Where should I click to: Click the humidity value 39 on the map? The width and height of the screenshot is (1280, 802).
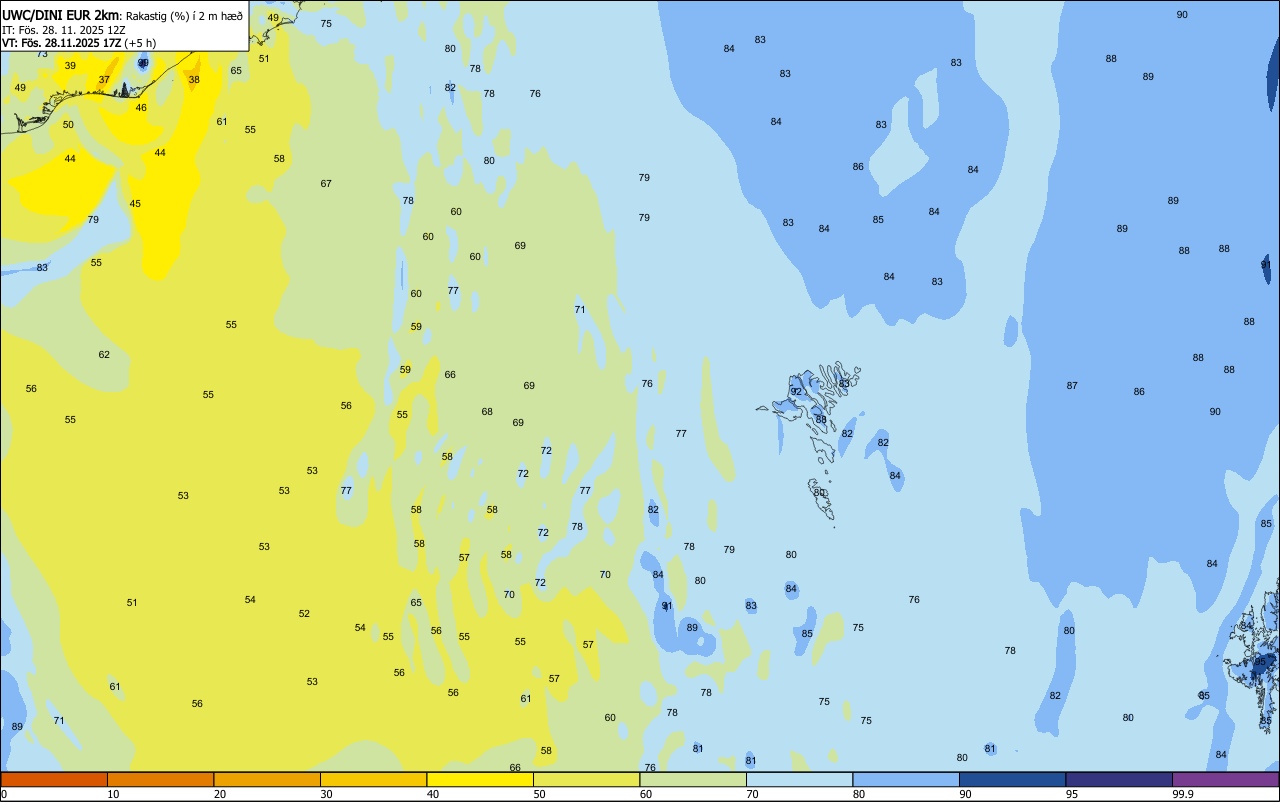click(70, 66)
